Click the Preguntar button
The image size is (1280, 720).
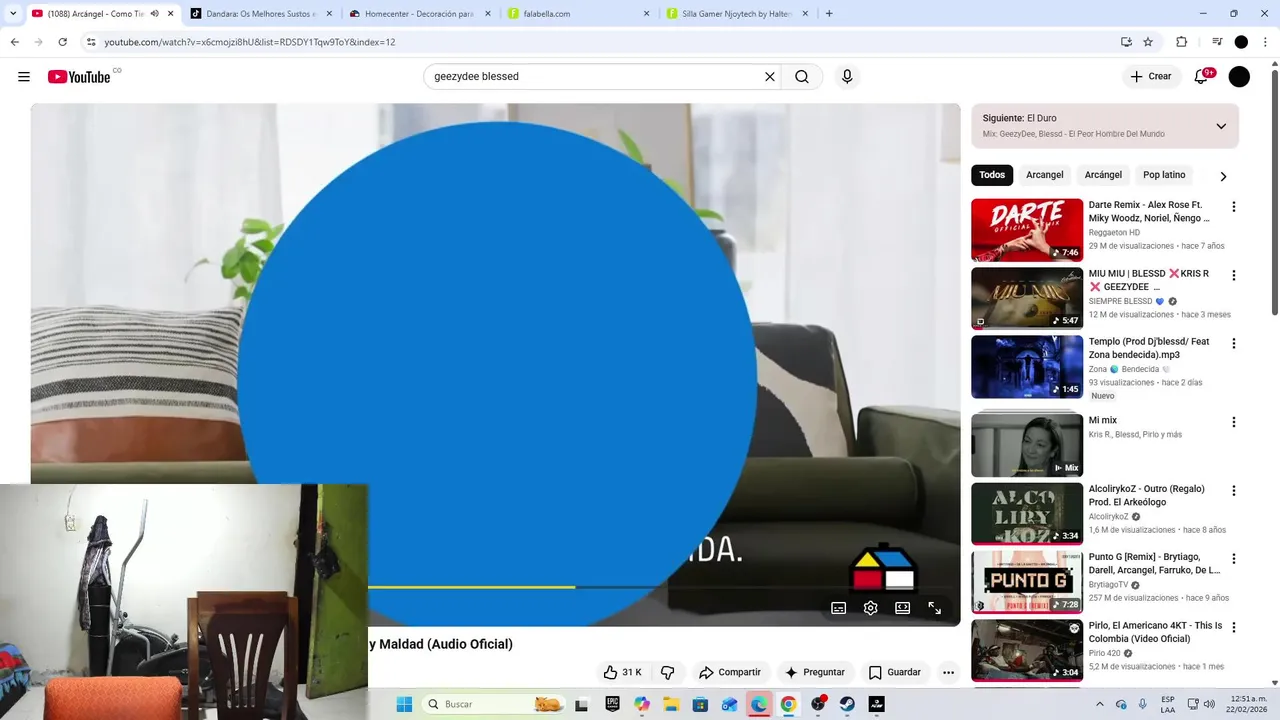(815, 672)
